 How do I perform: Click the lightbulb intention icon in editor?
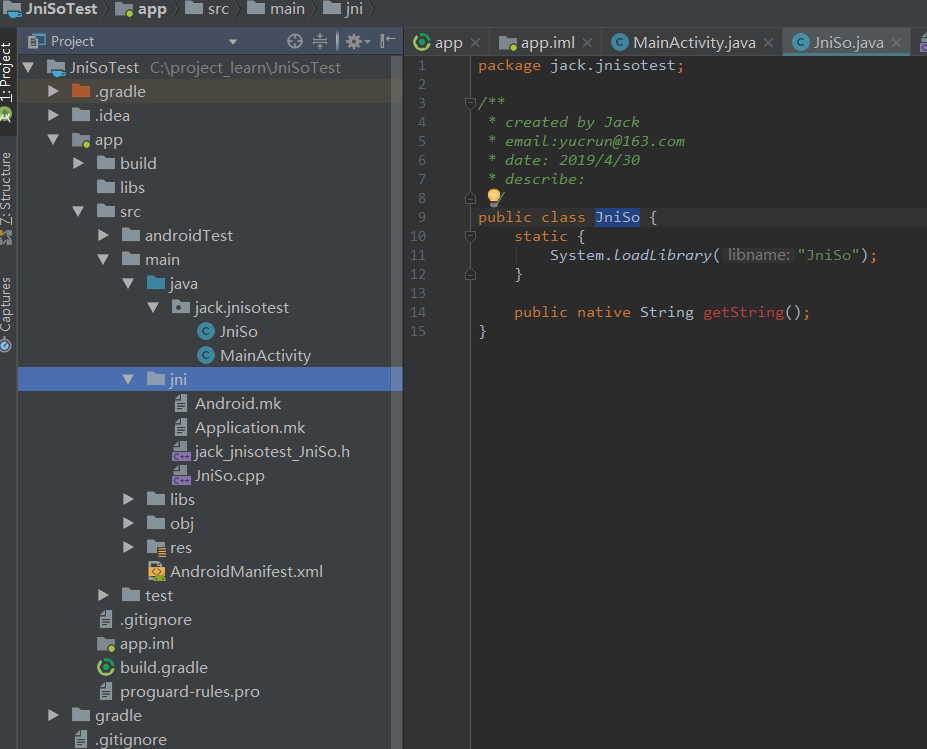[493, 197]
